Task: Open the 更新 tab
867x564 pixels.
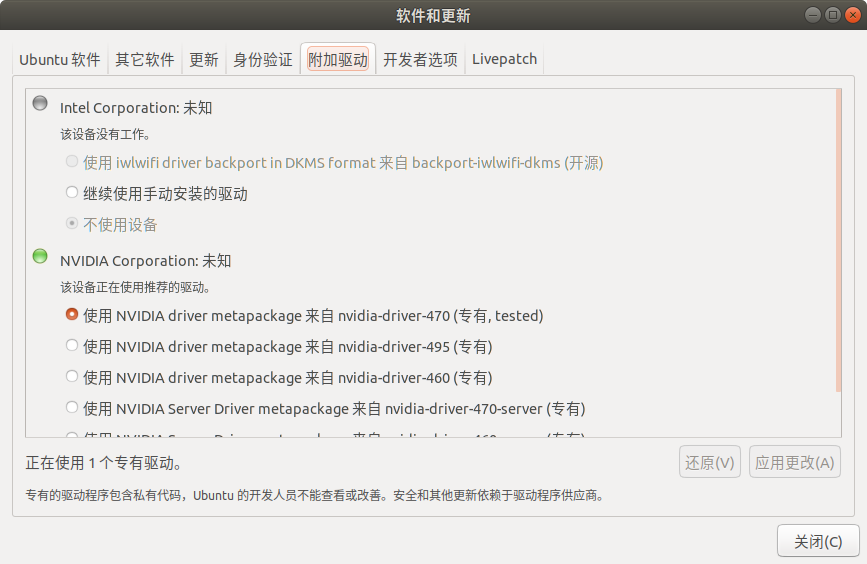Action: click(203, 59)
